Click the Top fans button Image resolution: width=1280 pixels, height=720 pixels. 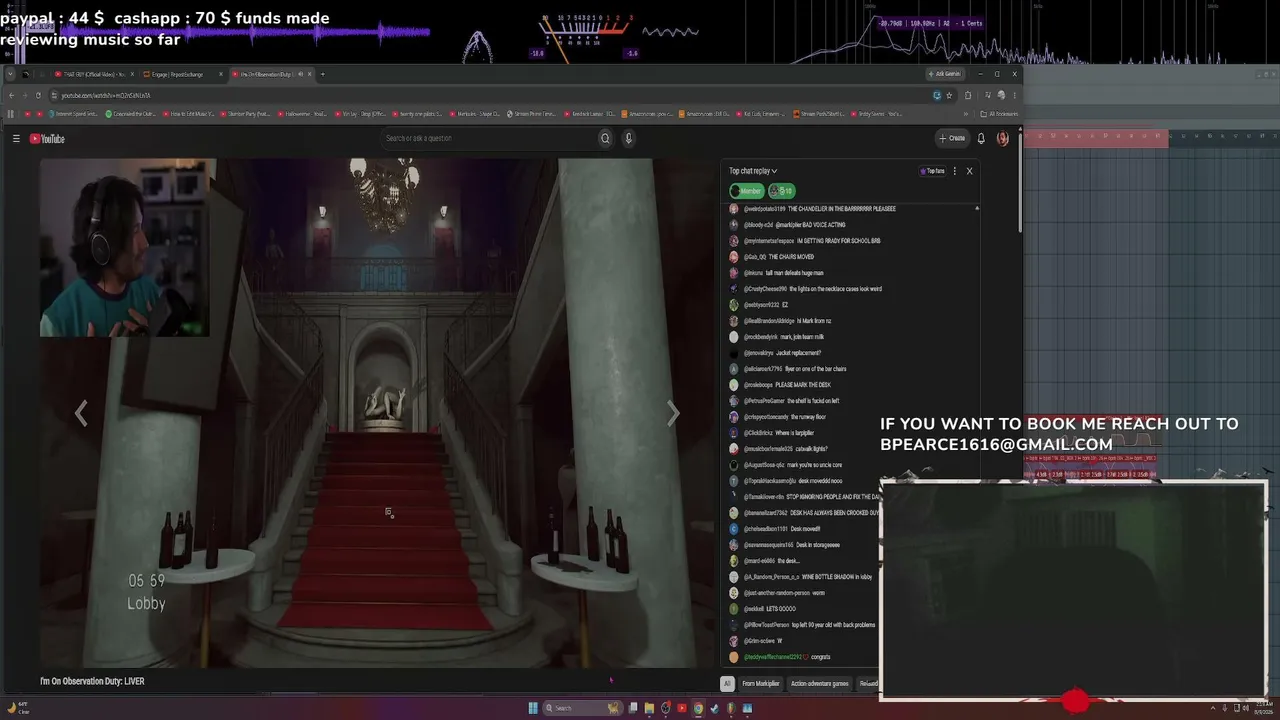click(x=932, y=171)
